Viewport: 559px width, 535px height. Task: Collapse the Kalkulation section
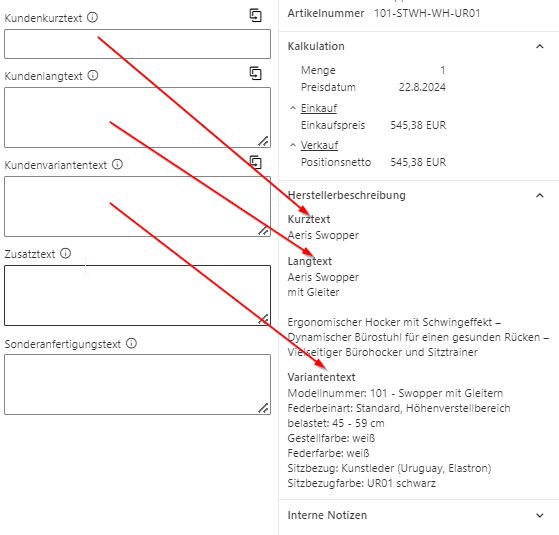click(x=540, y=46)
